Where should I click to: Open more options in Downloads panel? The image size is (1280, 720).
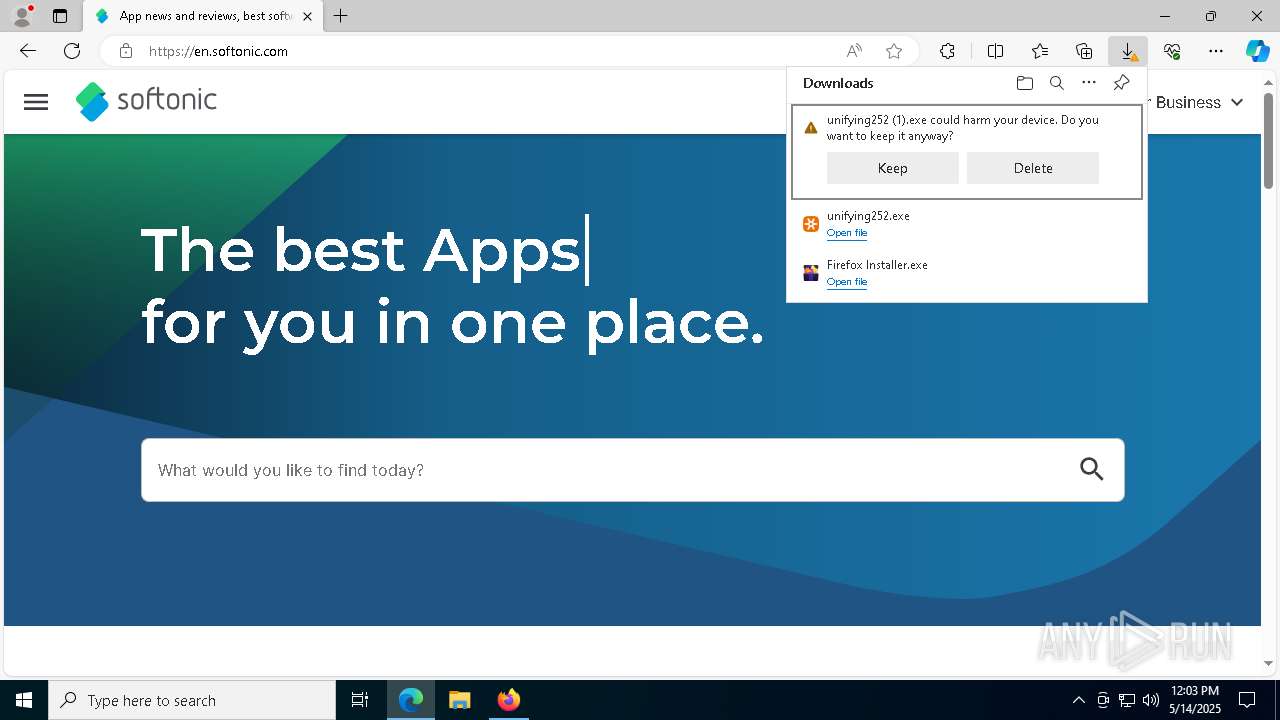click(1089, 83)
